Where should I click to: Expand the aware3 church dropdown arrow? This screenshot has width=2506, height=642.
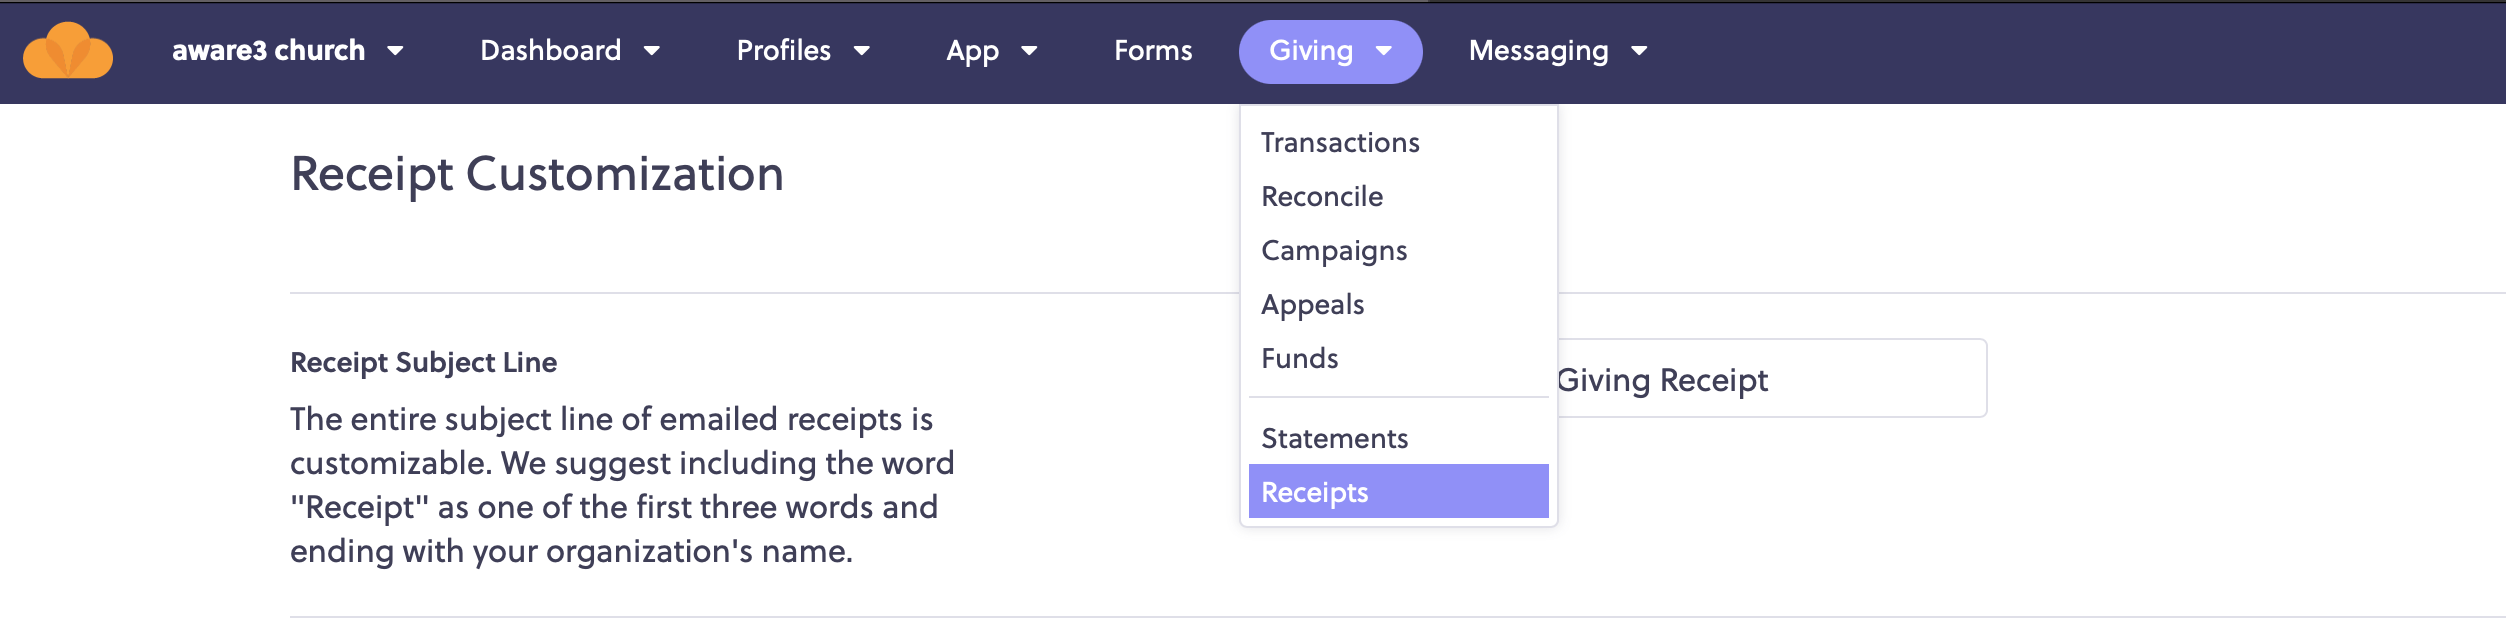click(395, 51)
